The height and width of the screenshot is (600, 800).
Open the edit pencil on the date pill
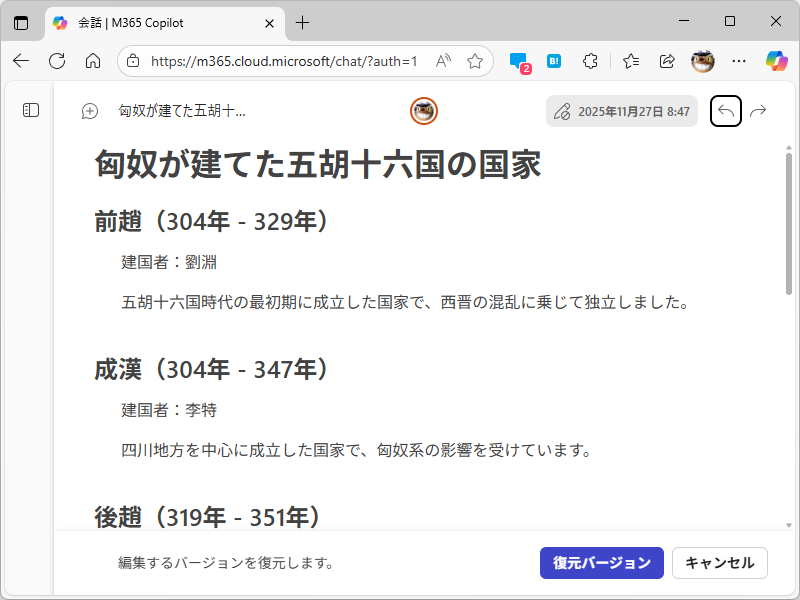563,111
